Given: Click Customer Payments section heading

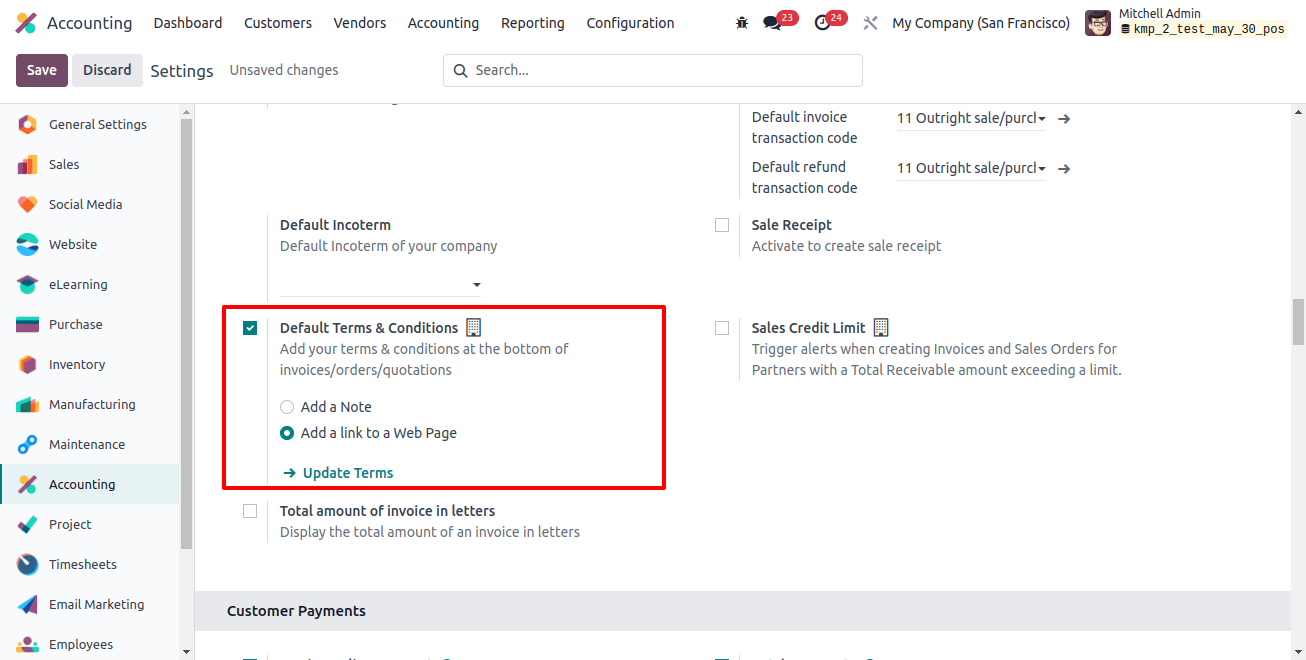Looking at the screenshot, I should tap(296, 611).
